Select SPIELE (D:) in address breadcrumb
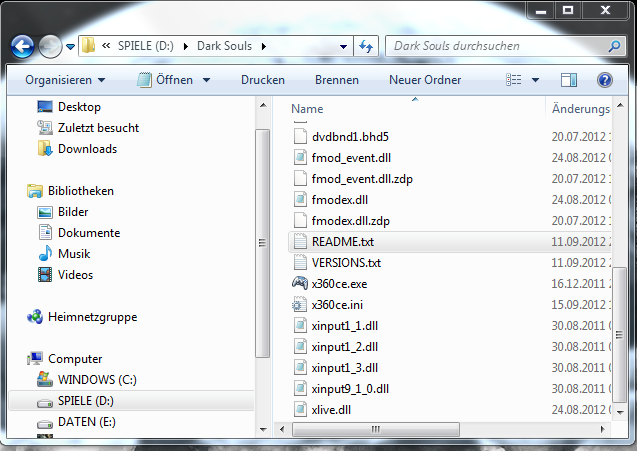 [146, 46]
